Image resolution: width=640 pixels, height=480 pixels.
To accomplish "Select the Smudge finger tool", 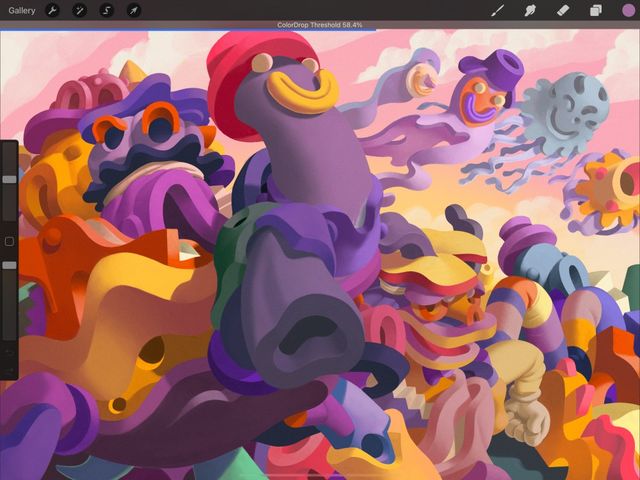I will [x=530, y=11].
